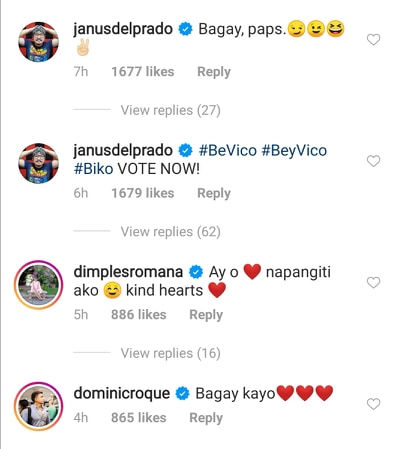Like the #BeVico VOTE NOW comment heart
The image size is (405, 449).
point(373,161)
